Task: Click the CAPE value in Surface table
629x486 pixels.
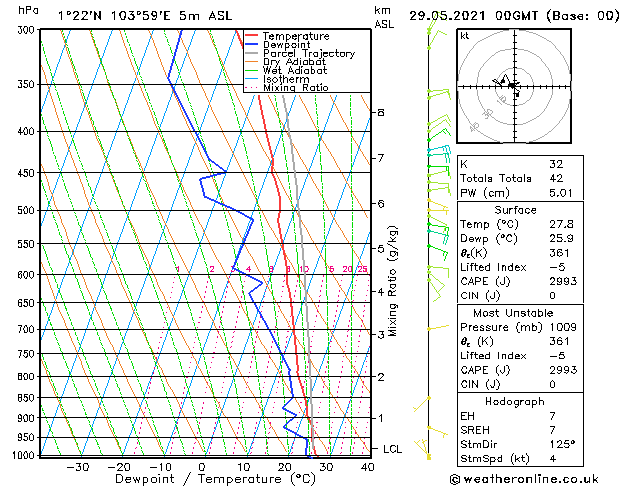Action: (563, 281)
